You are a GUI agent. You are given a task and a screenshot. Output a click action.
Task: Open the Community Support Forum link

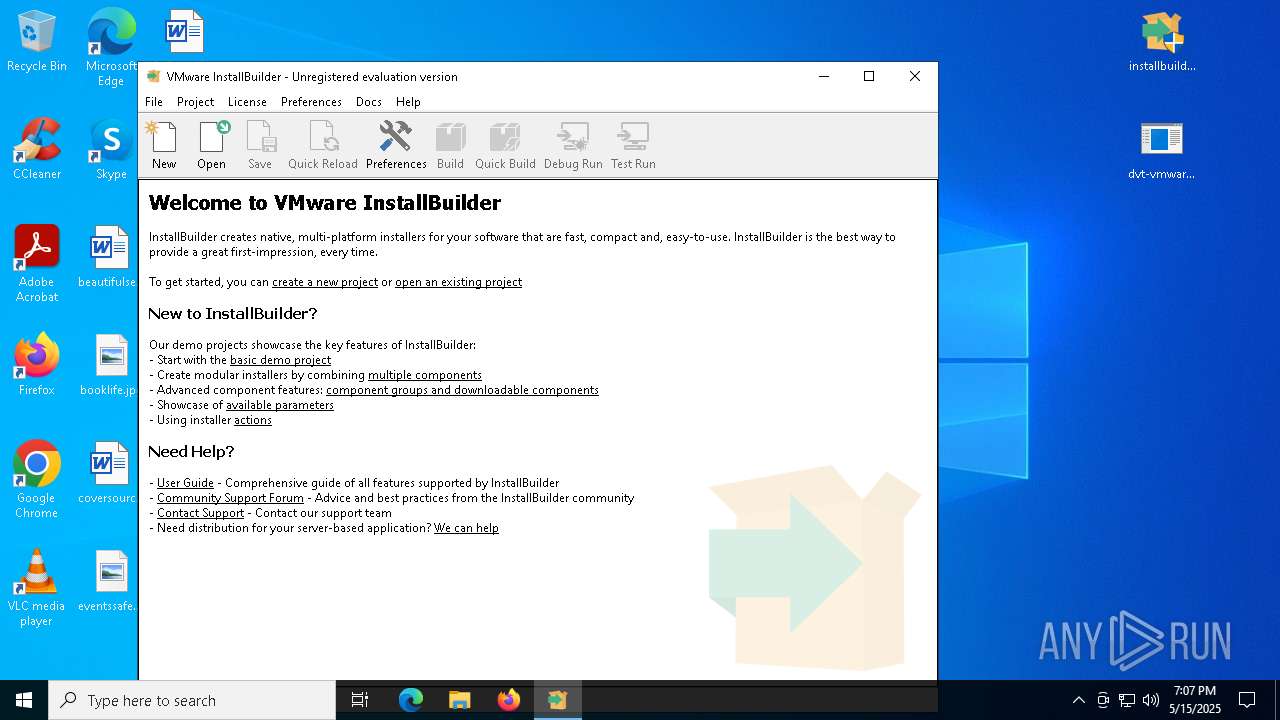tap(230, 498)
